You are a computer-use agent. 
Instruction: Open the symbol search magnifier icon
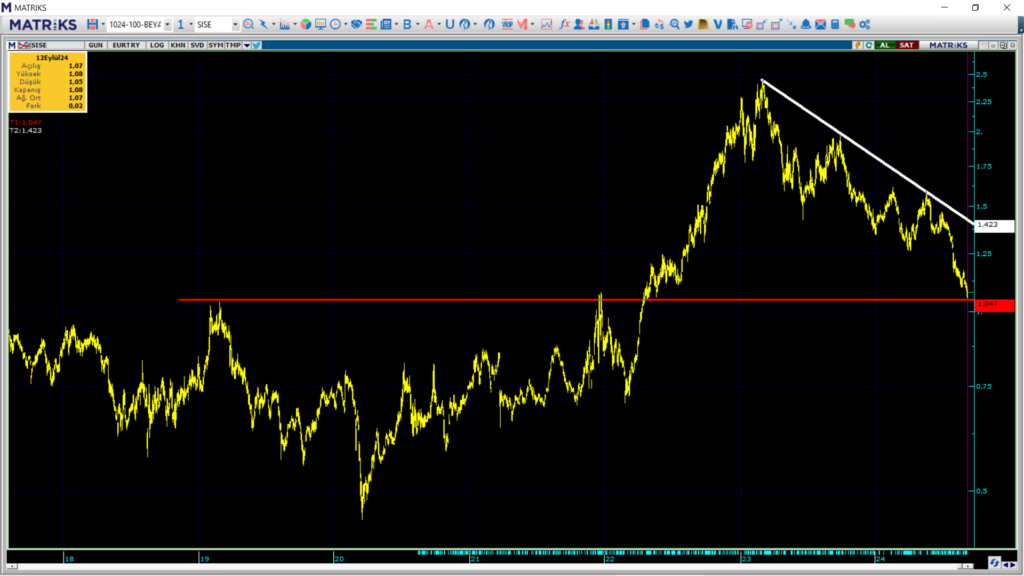pyautogui.click(x=248, y=24)
